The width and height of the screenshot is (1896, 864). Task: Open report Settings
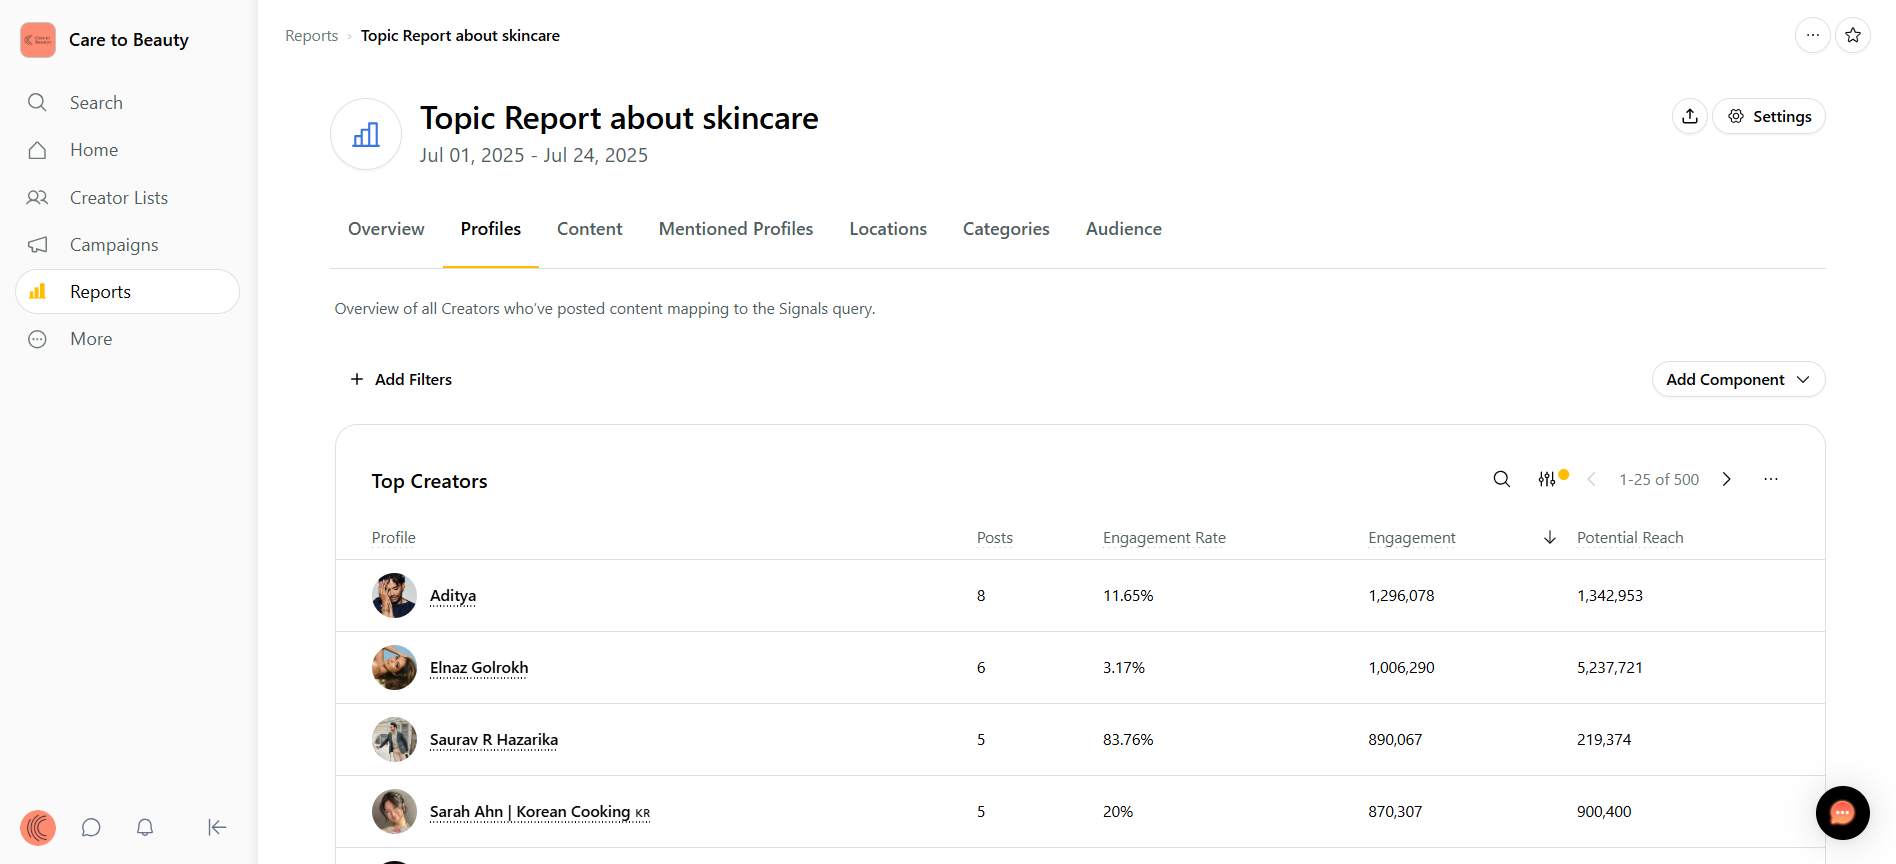1769,116
